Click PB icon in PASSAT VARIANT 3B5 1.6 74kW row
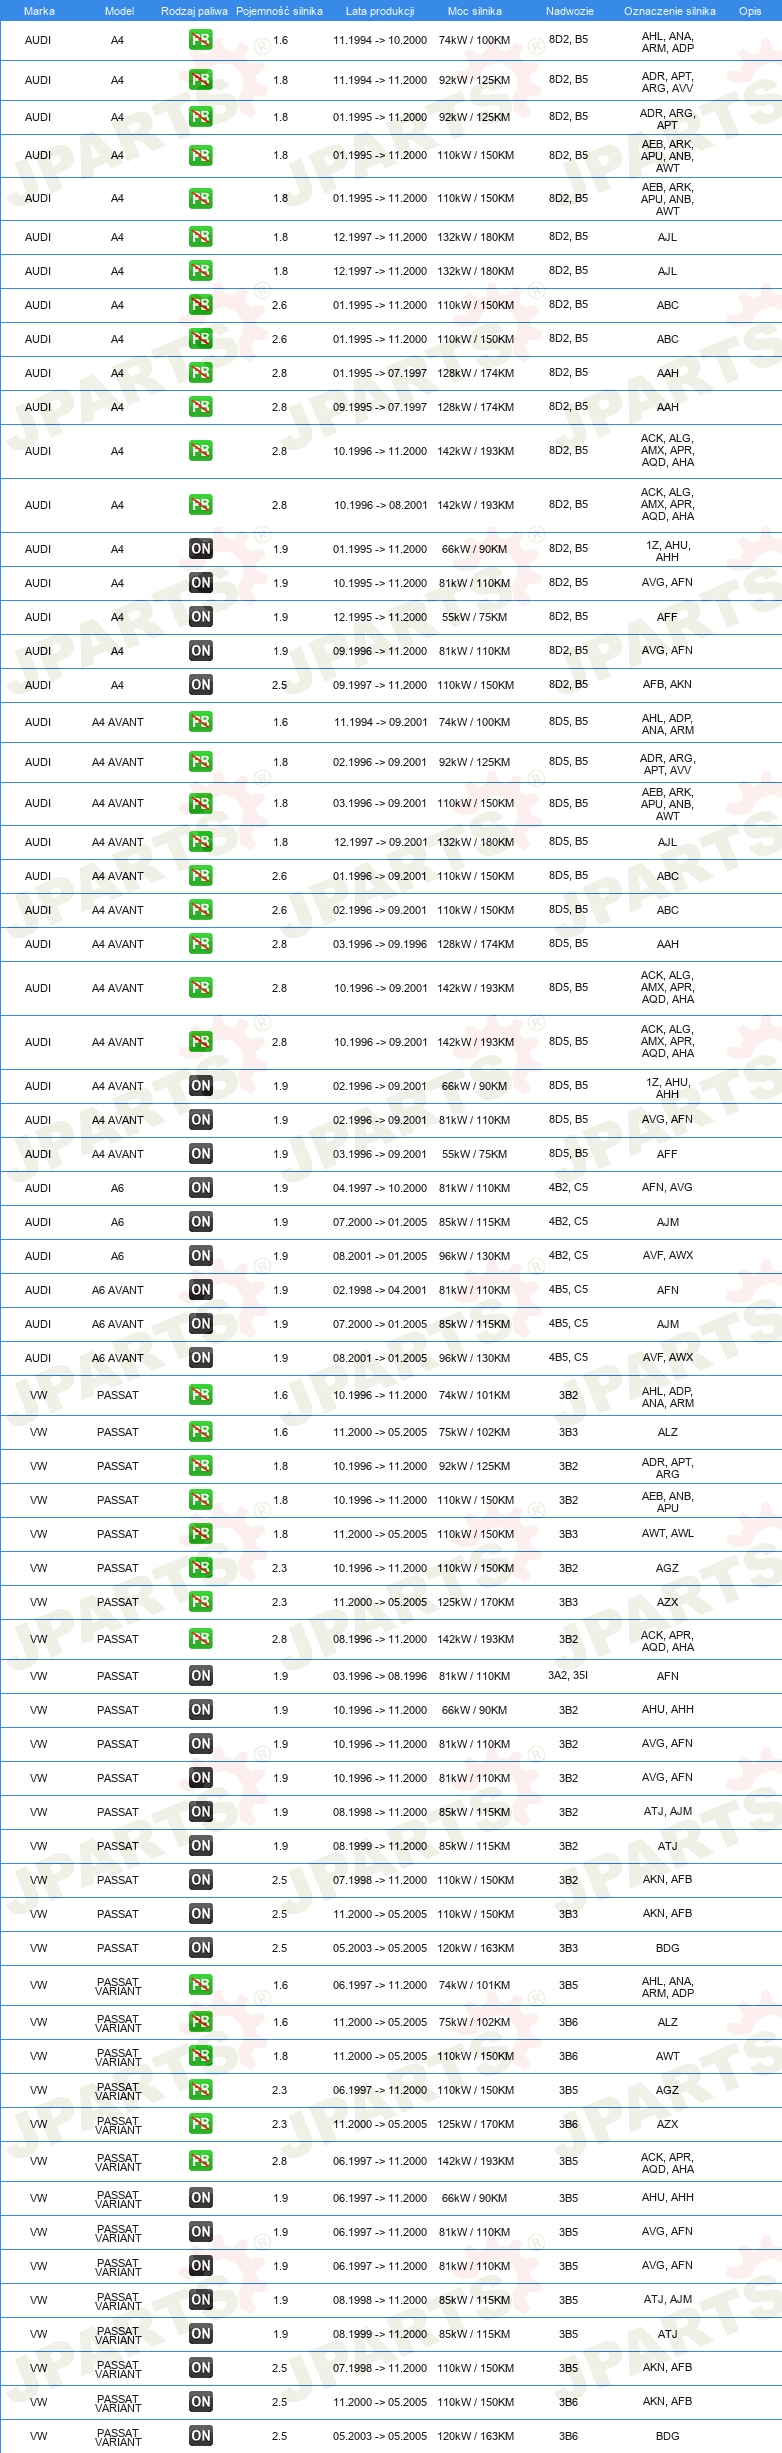This screenshot has height=2453, width=782. pyautogui.click(x=200, y=1985)
